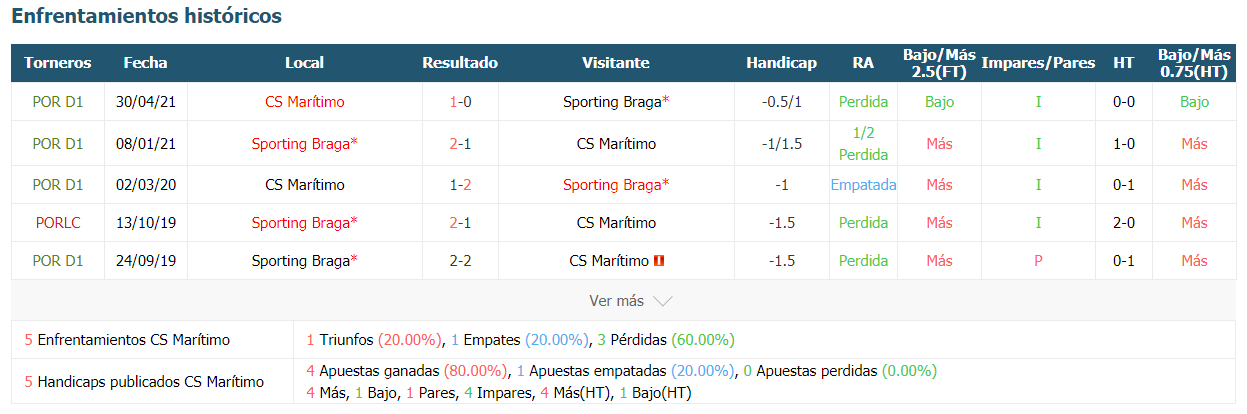Screen dimensions: 1247x414
Task: Click the 1/2 Perdida RA cell
Action: click(863, 144)
